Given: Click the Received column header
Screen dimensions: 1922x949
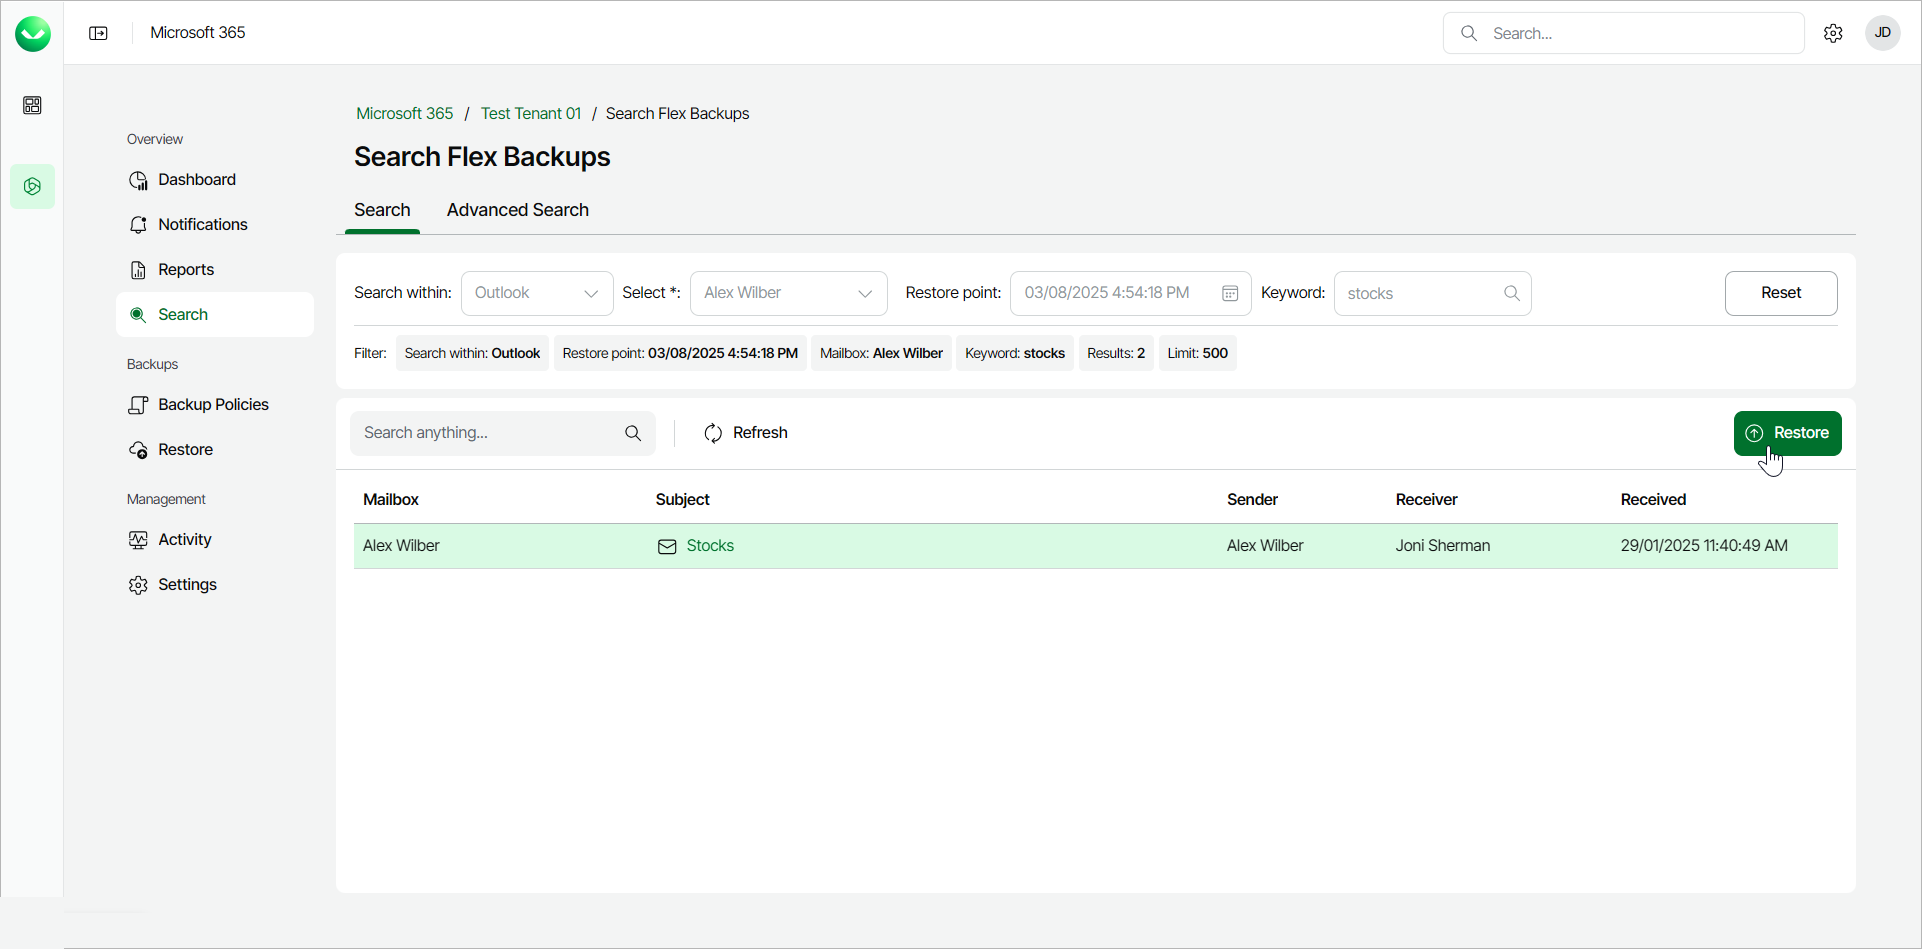Looking at the screenshot, I should (x=1653, y=500).
